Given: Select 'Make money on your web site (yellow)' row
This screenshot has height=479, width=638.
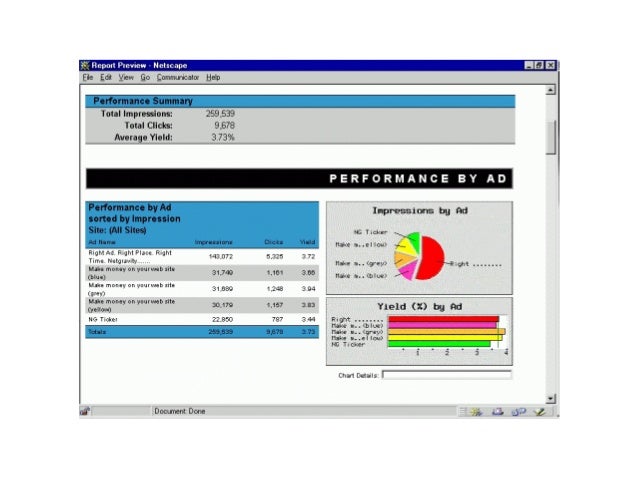Looking at the screenshot, I should (202, 306).
